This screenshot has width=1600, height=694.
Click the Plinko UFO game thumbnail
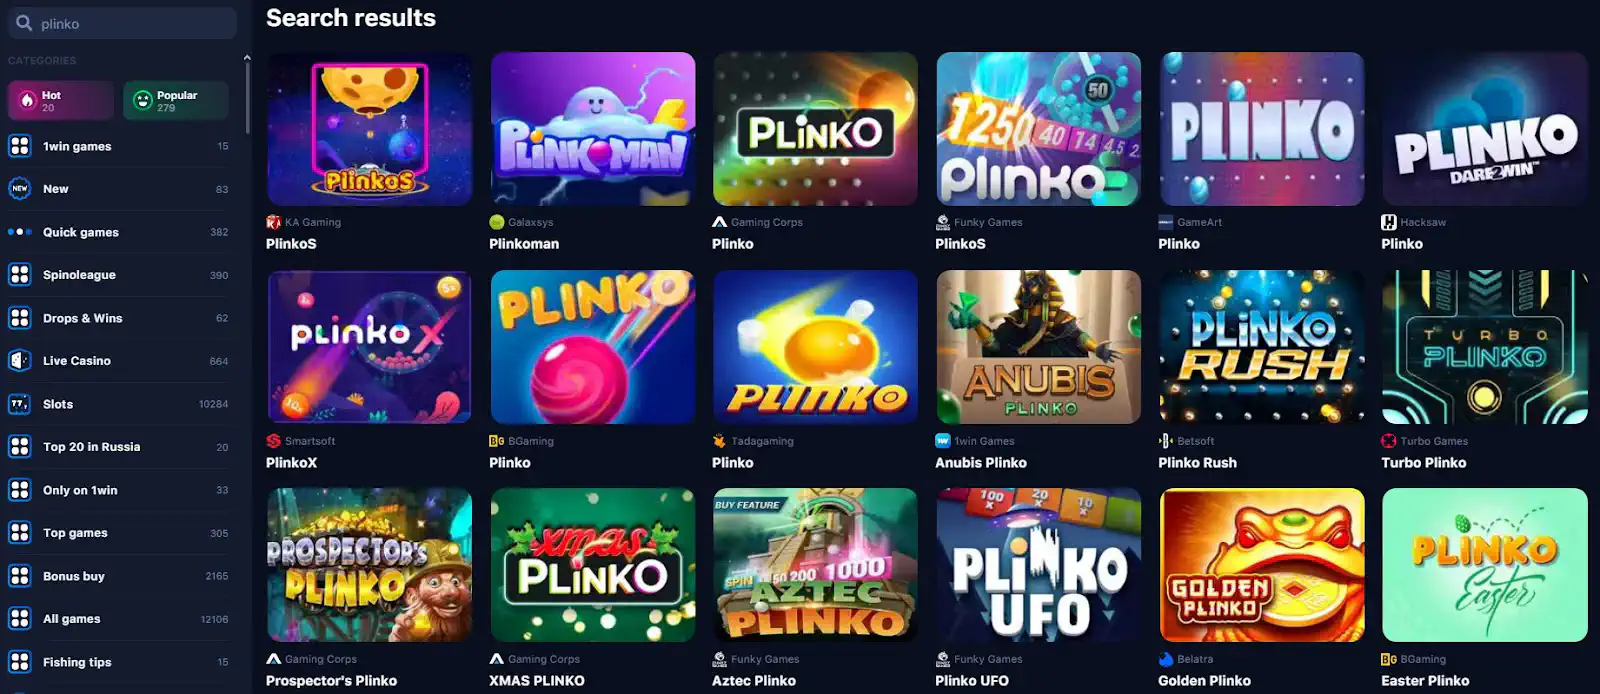coord(1038,565)
